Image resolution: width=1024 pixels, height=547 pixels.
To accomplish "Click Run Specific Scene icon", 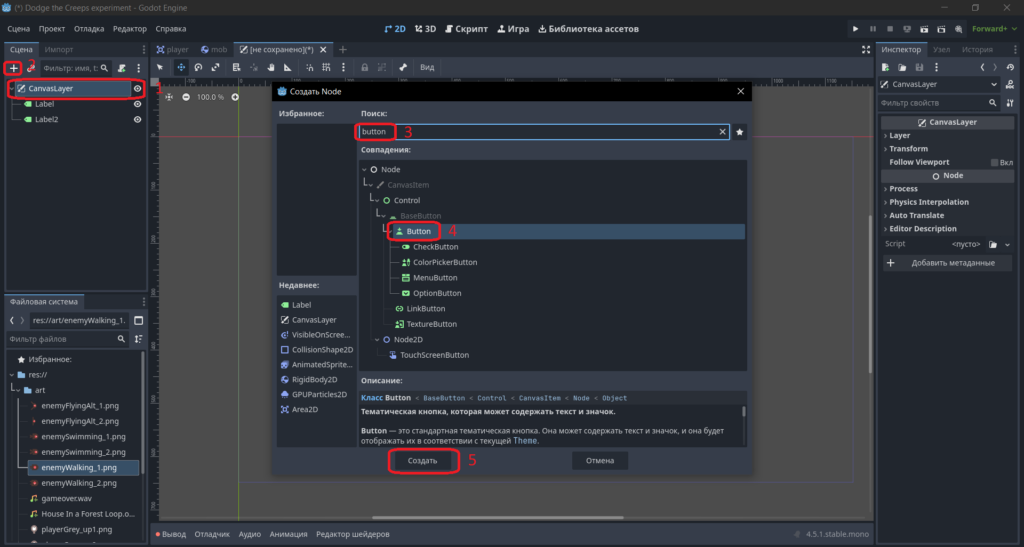I will coord(941,29).
